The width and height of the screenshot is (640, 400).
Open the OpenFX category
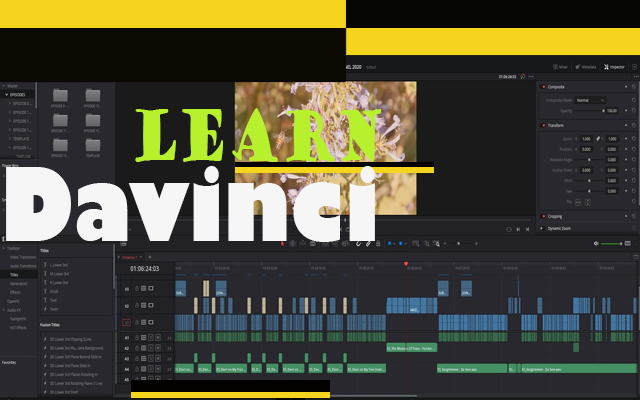click(x=13, y=301)
